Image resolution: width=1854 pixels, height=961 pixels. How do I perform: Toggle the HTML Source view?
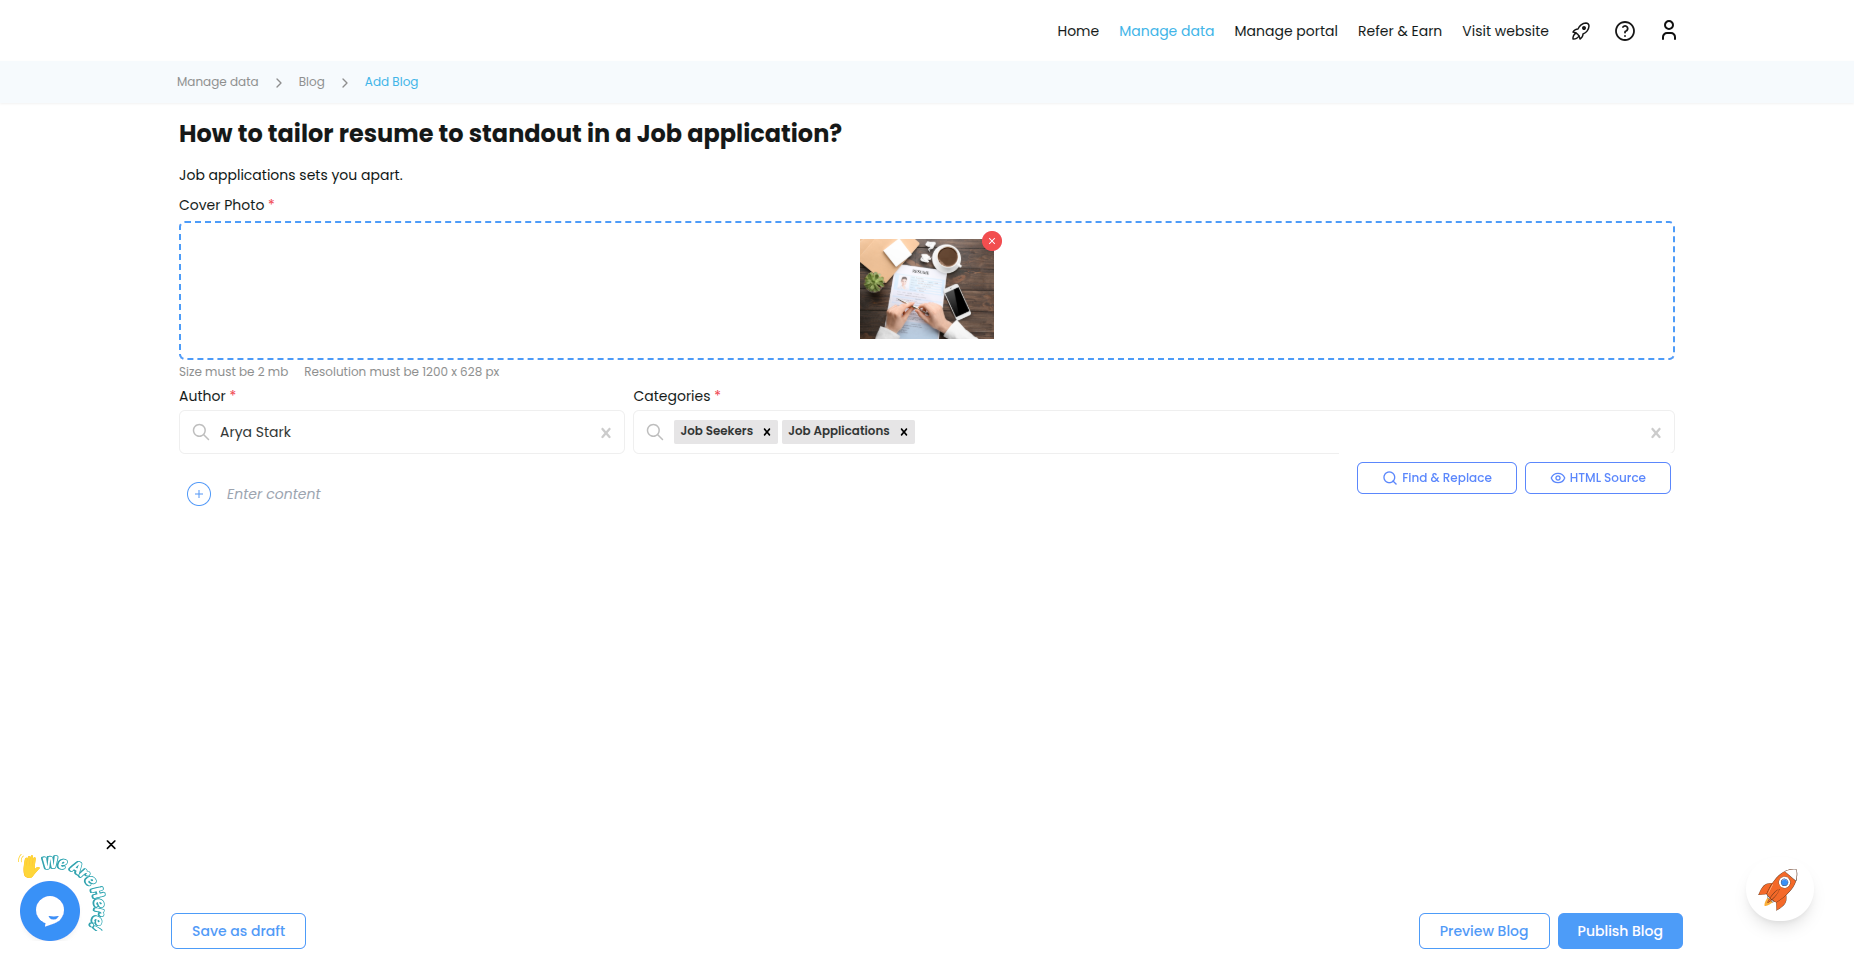click(x=1597, y=478)
